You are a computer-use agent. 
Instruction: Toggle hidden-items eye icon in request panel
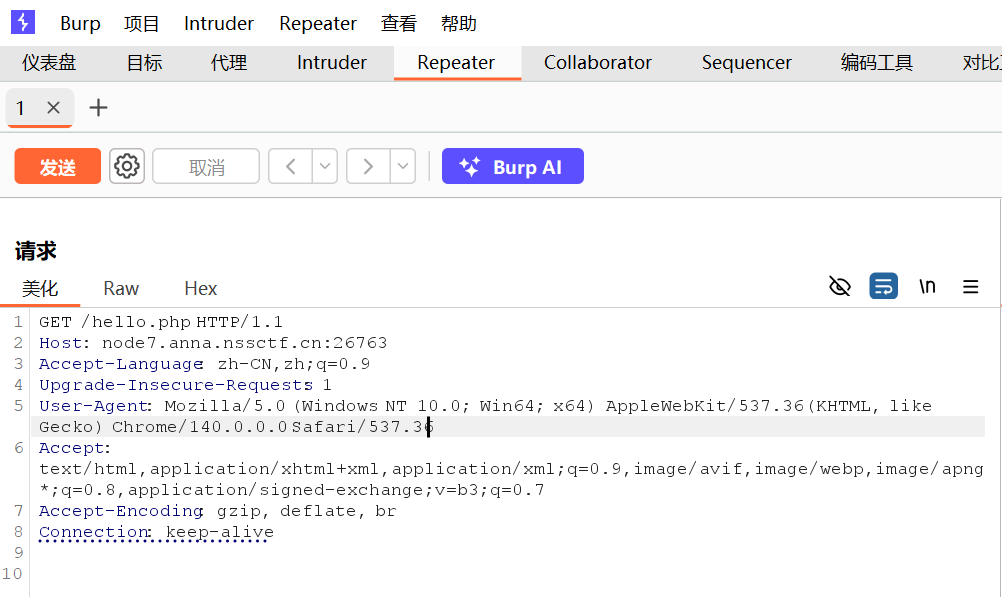(x=840, y=287)
